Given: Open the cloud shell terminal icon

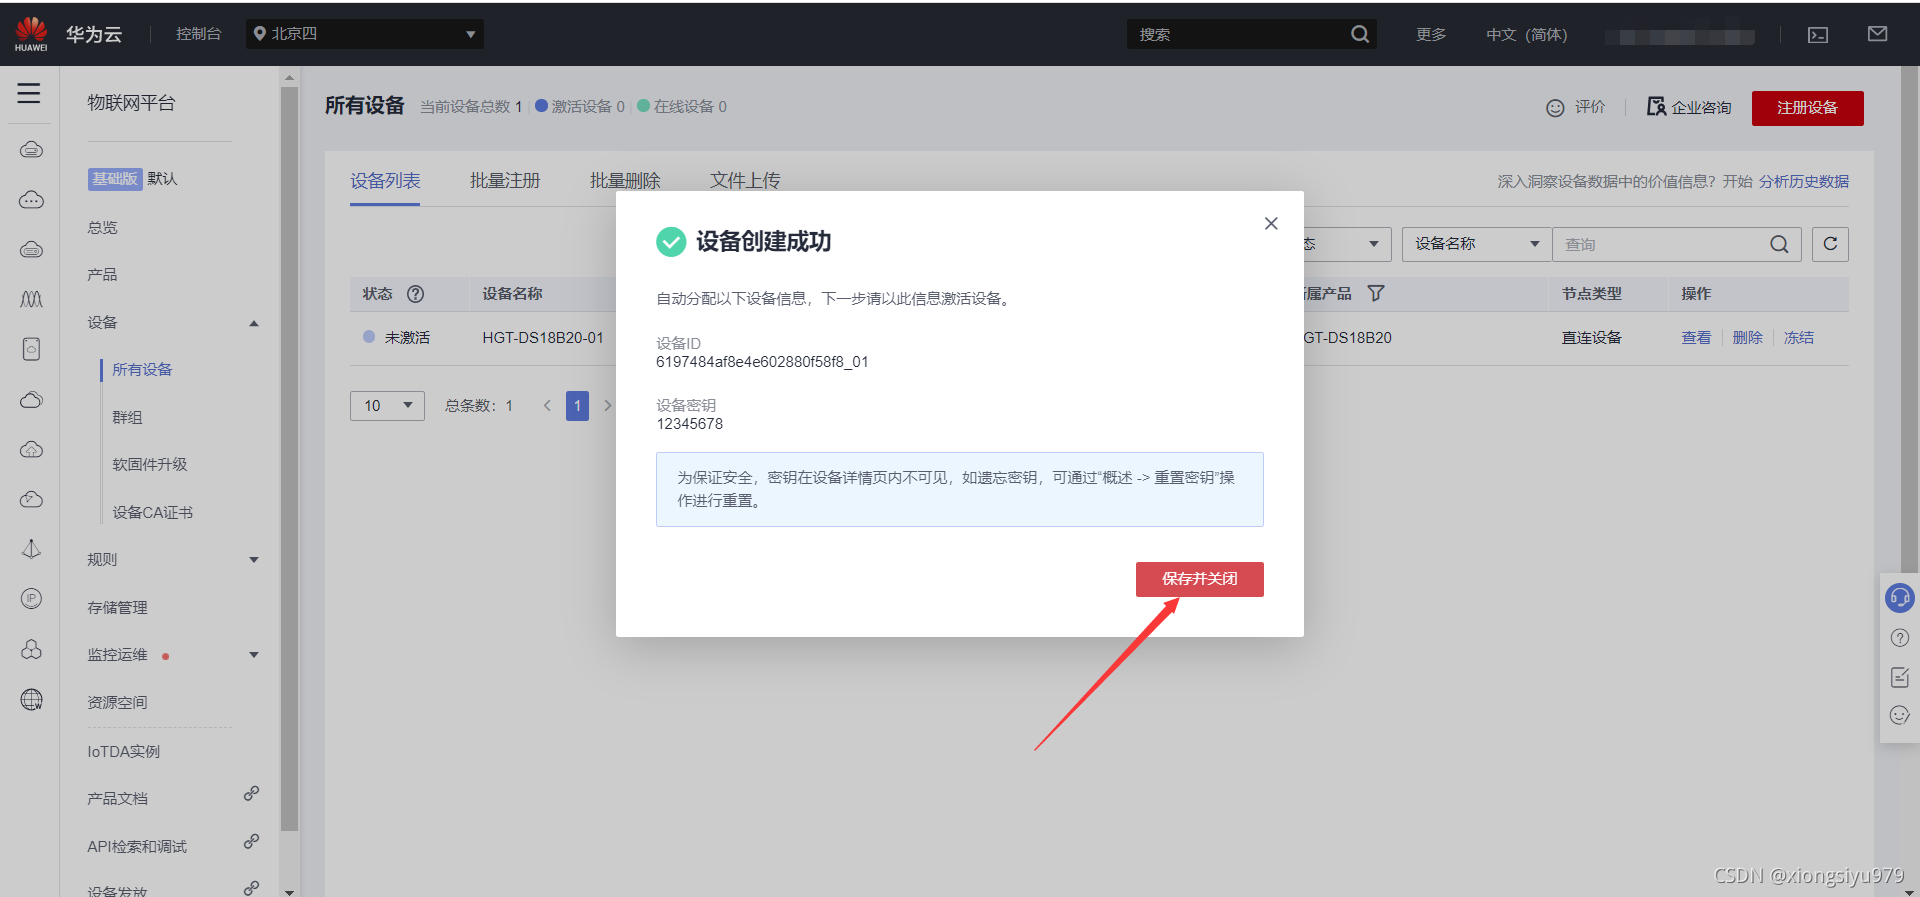Looking at the screenshot, I should tap(1818, 35).
